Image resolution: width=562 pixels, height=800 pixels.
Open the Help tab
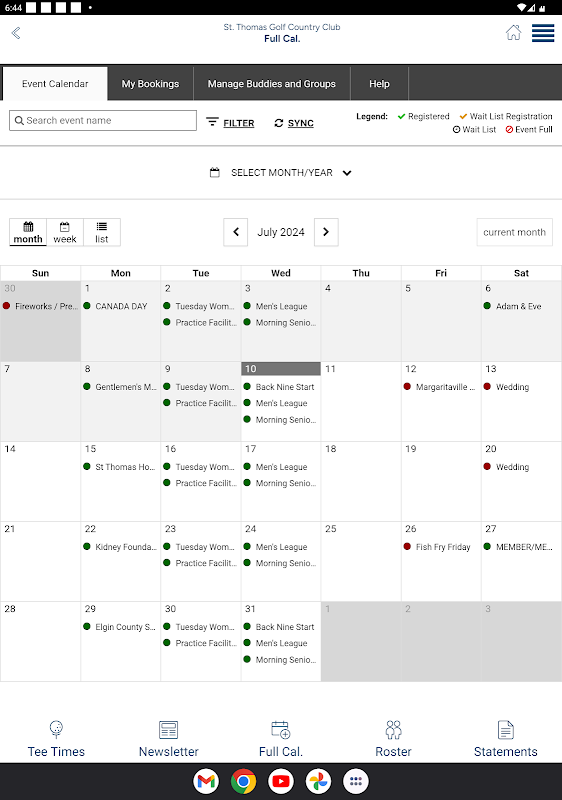tap(379, 84)
